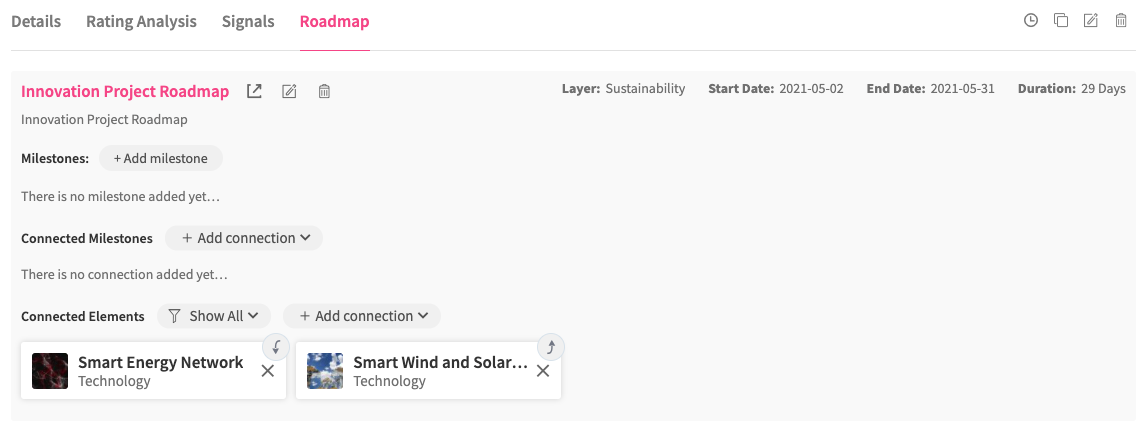This screenshot has width=1140, height=423.
Task: Click the edit icon in the top-right toolbar
Action: point(1091,21)
